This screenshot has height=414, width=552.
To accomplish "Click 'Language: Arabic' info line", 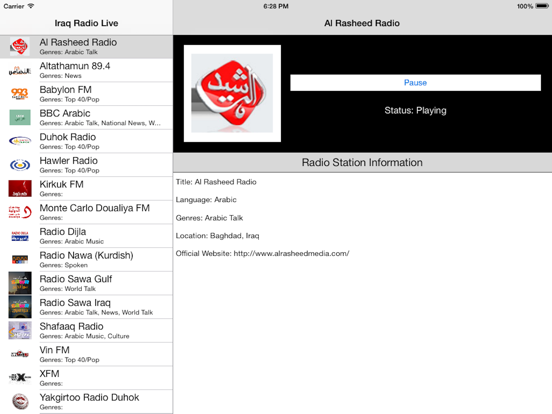I will point(206,200).
